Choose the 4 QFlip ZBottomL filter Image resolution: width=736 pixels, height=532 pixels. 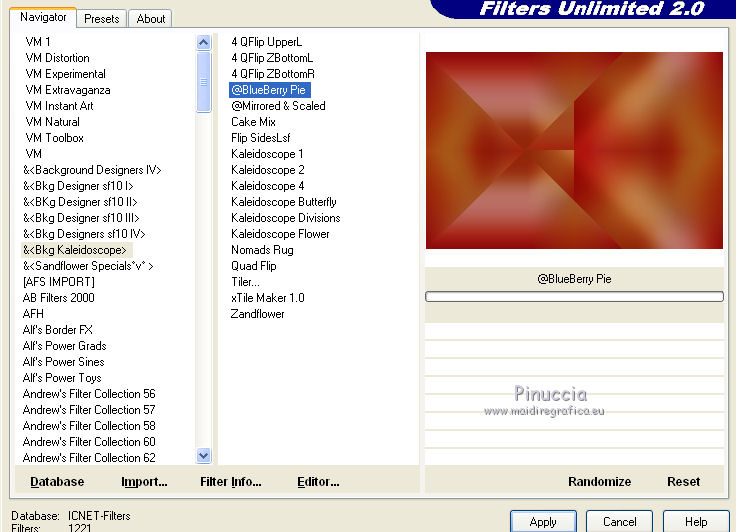point(272,58)
